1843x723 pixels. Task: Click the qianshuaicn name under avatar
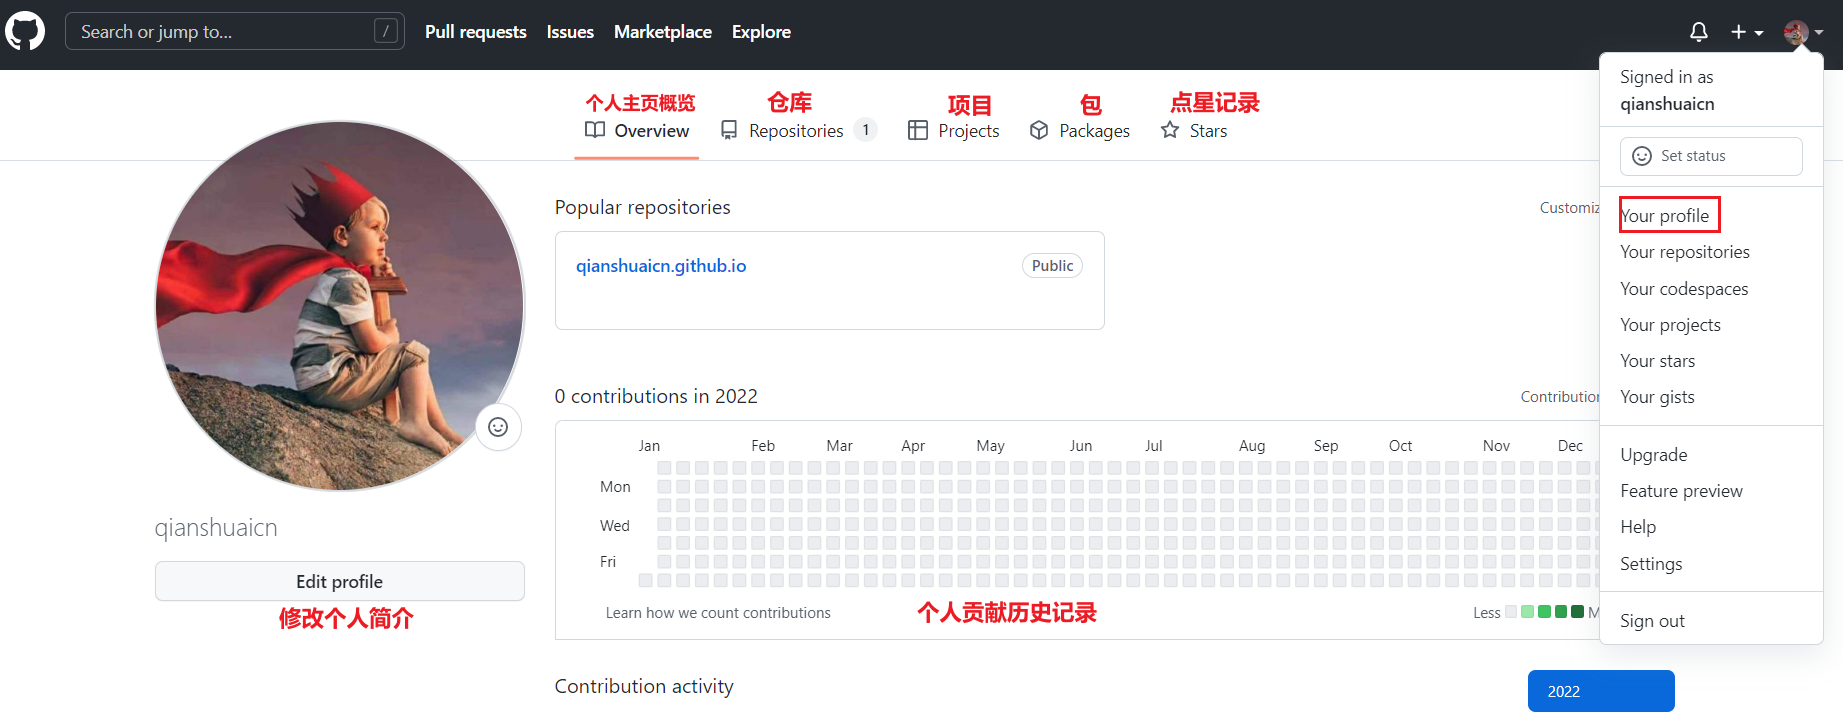point(216,528)
